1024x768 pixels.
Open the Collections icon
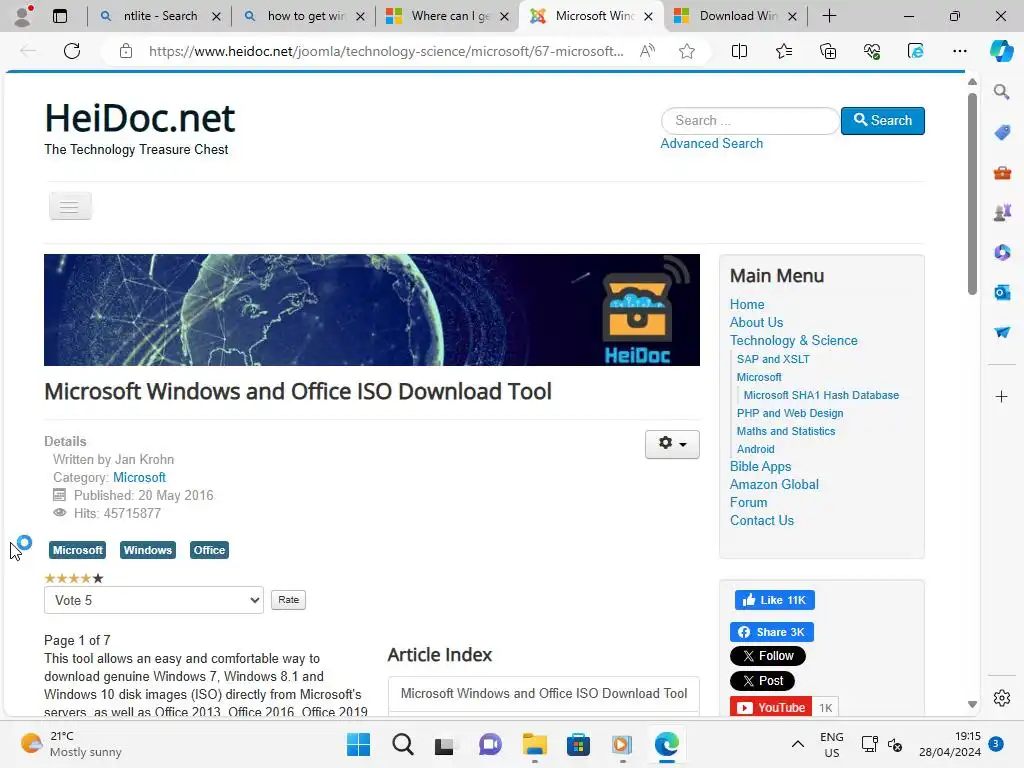point(827,51)
